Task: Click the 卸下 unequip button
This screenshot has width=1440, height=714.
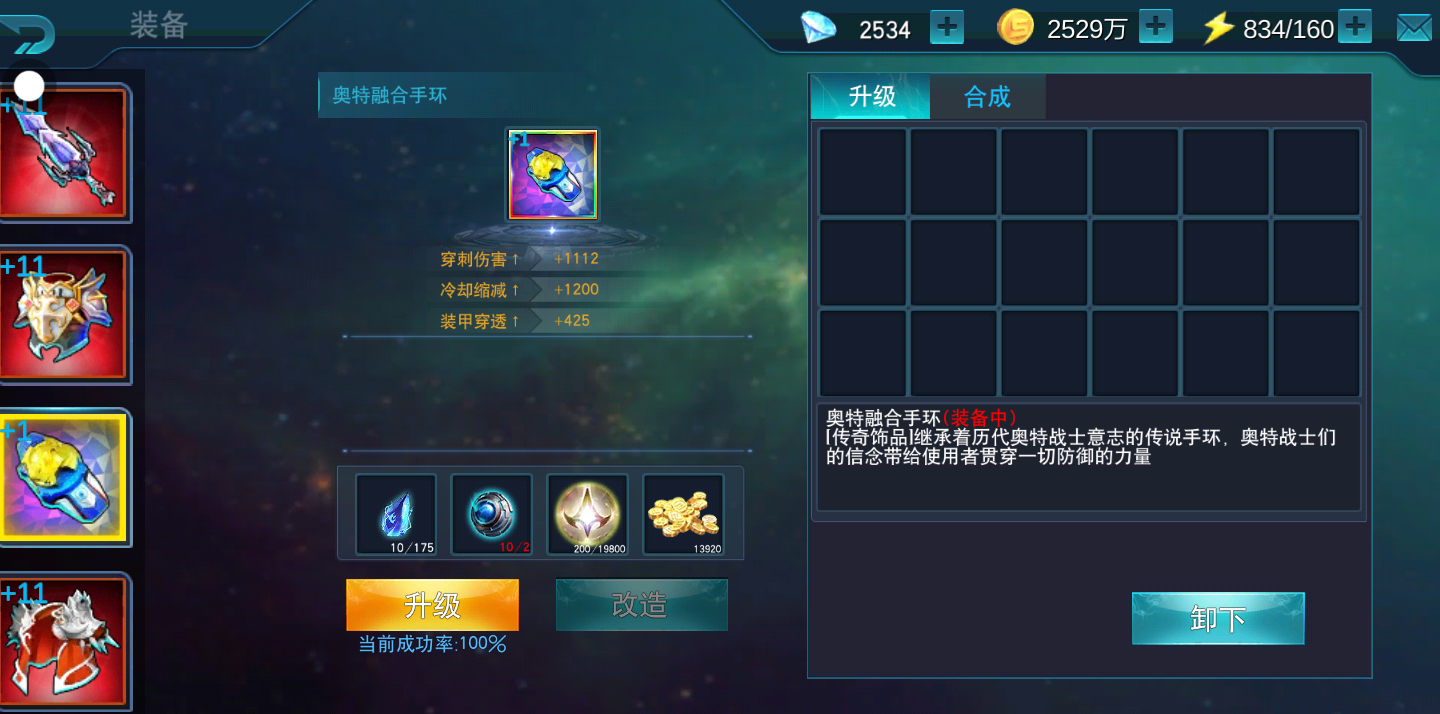Action: point(1218,618)
